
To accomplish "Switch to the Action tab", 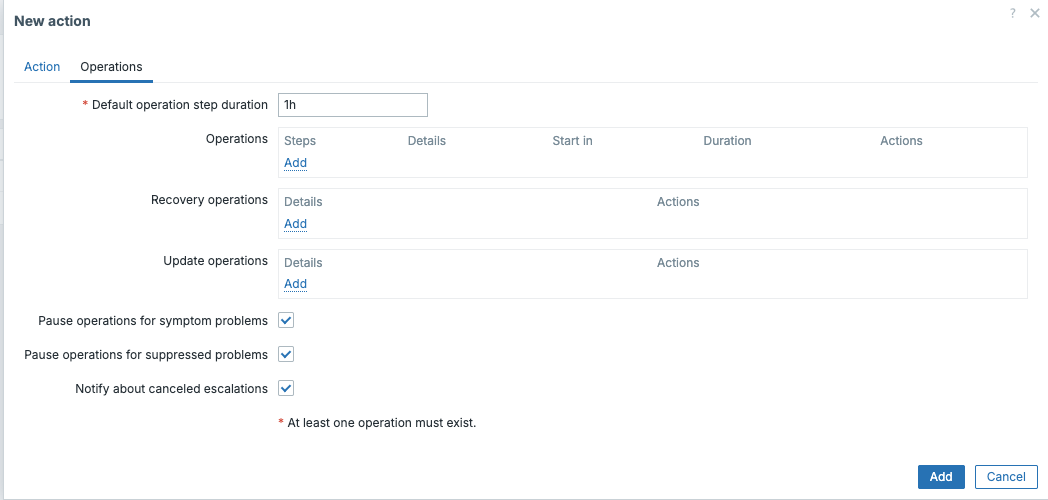I will click(x=42, y=67).
